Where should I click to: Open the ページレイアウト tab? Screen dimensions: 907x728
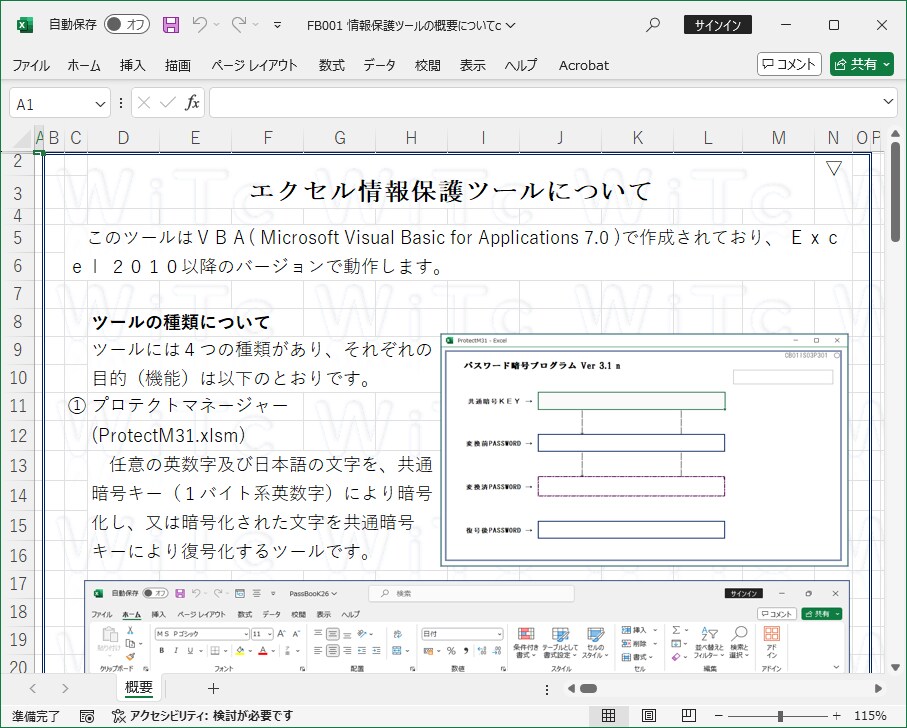254,65
